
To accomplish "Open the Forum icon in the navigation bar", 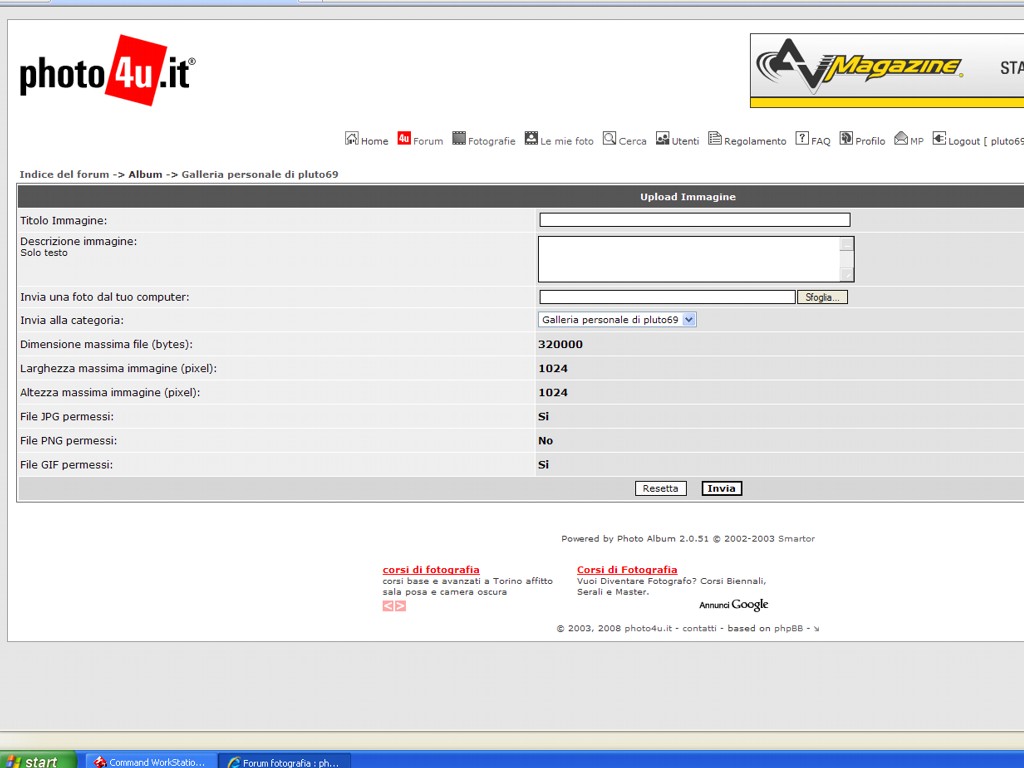I will pyautogui.click(x=404, y=139).
